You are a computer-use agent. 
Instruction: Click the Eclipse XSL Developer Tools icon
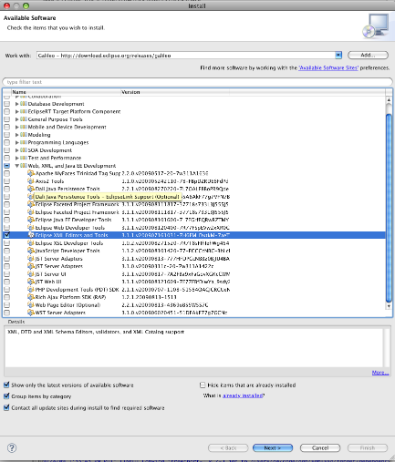click(31, 243)
